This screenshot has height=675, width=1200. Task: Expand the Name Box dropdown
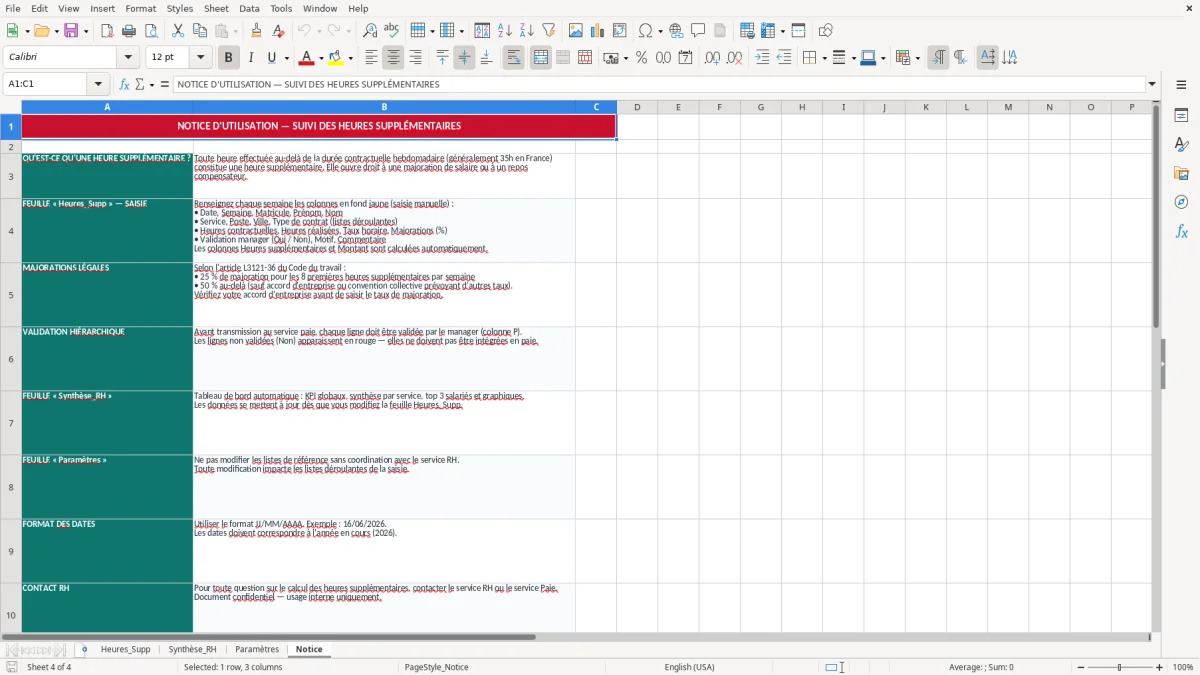coord(97,84)
